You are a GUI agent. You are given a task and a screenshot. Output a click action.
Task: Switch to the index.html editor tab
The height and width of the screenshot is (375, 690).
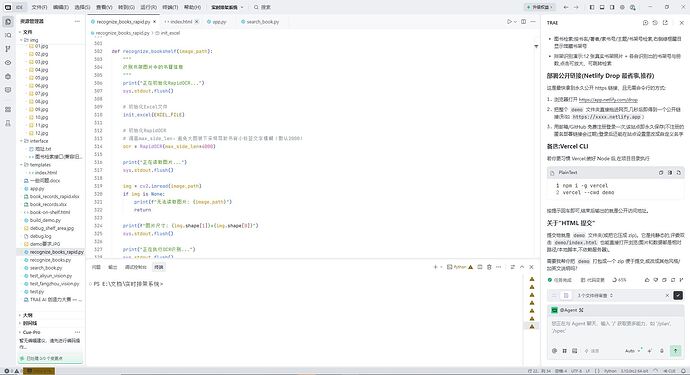point(181,22)
